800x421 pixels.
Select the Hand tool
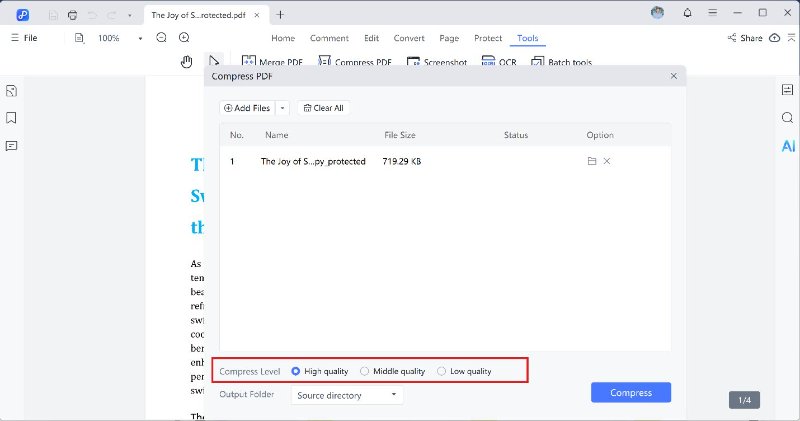pyautogui.click(x=186, y=62)
